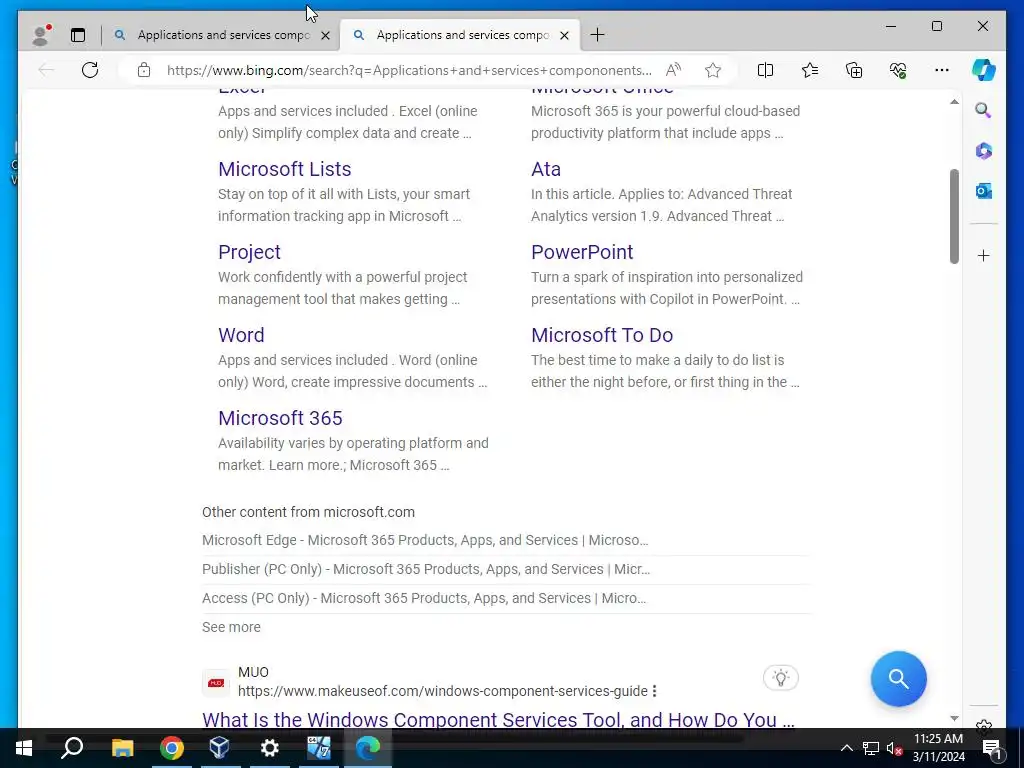
Task: Add page to favorites star icon
Action: click(712, 70)
